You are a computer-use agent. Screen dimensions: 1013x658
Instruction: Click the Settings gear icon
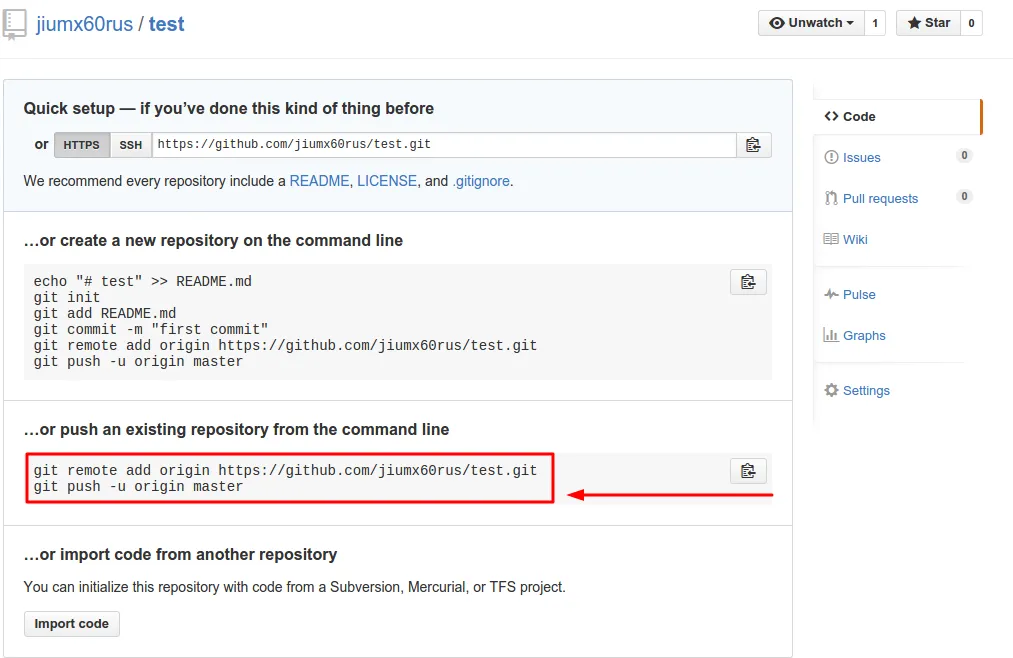(830, 390)
